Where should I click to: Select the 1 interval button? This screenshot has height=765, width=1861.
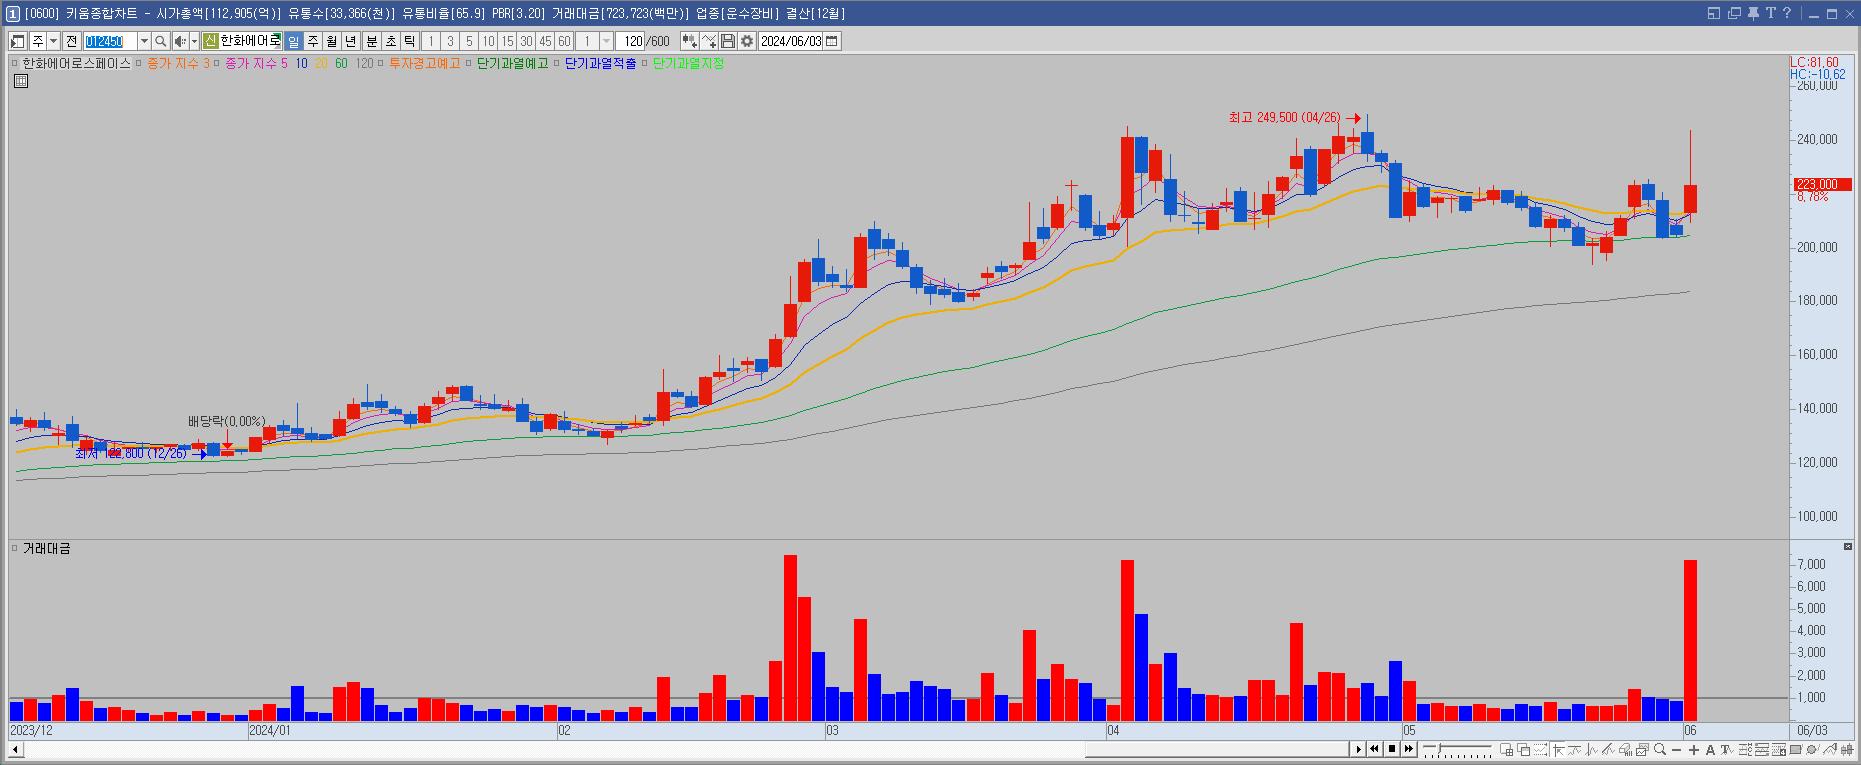[x=431, y=41]
